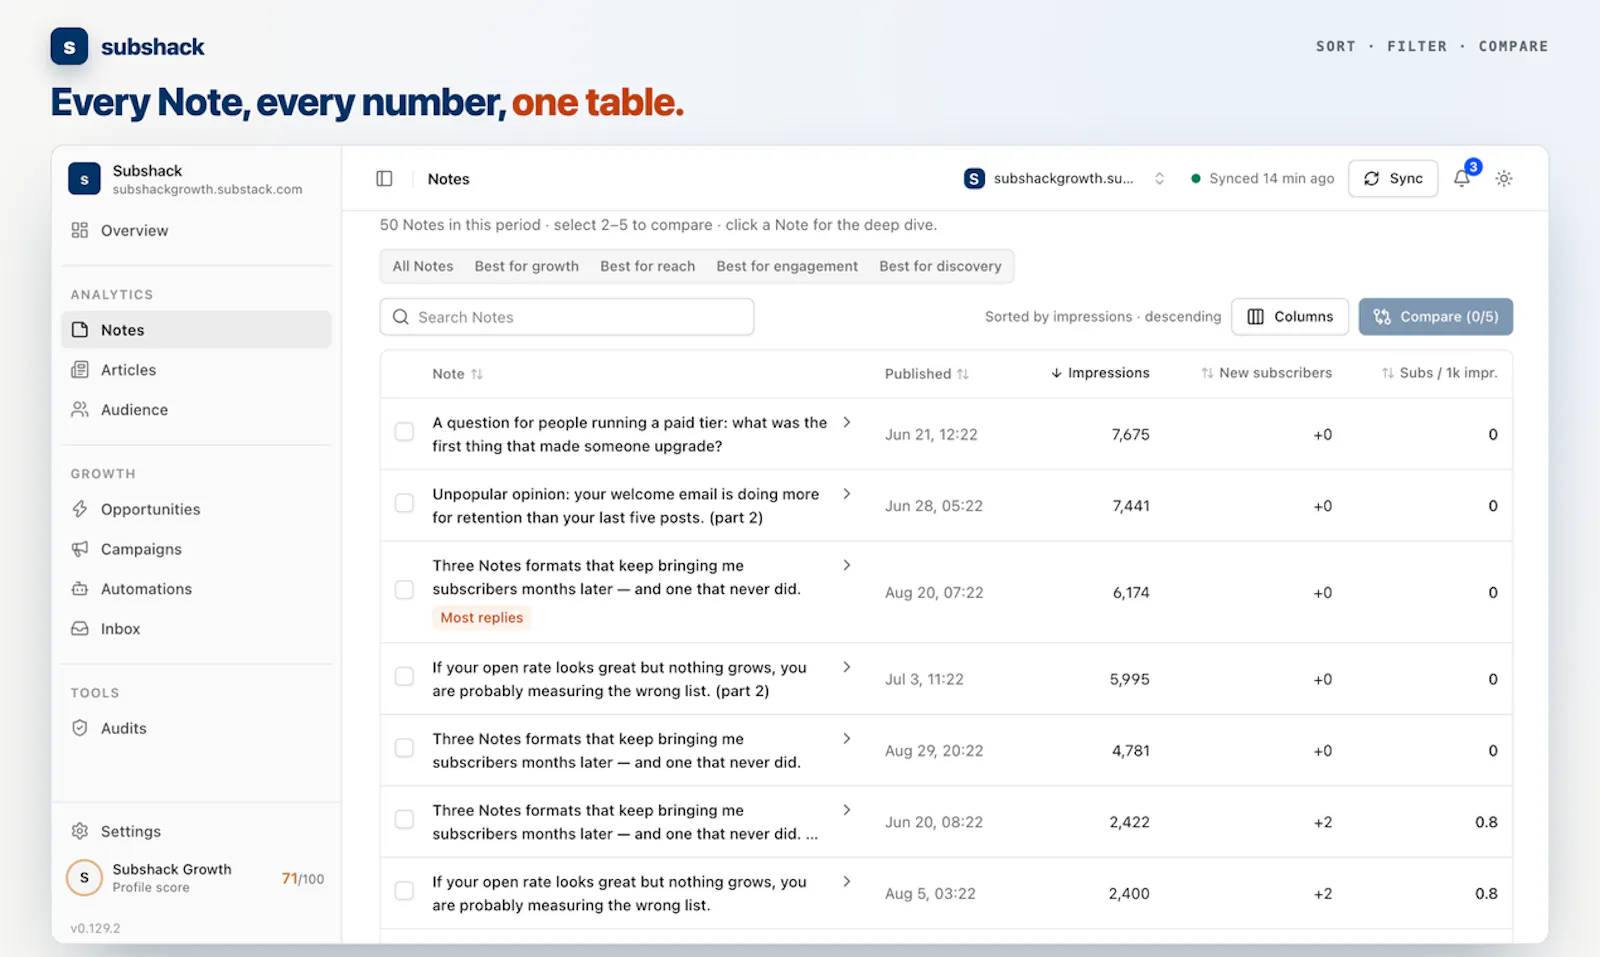The height and width of the screenshot is (957, 1600).
Task: Click the Notes page icon in sidebar
Action: 80,330
